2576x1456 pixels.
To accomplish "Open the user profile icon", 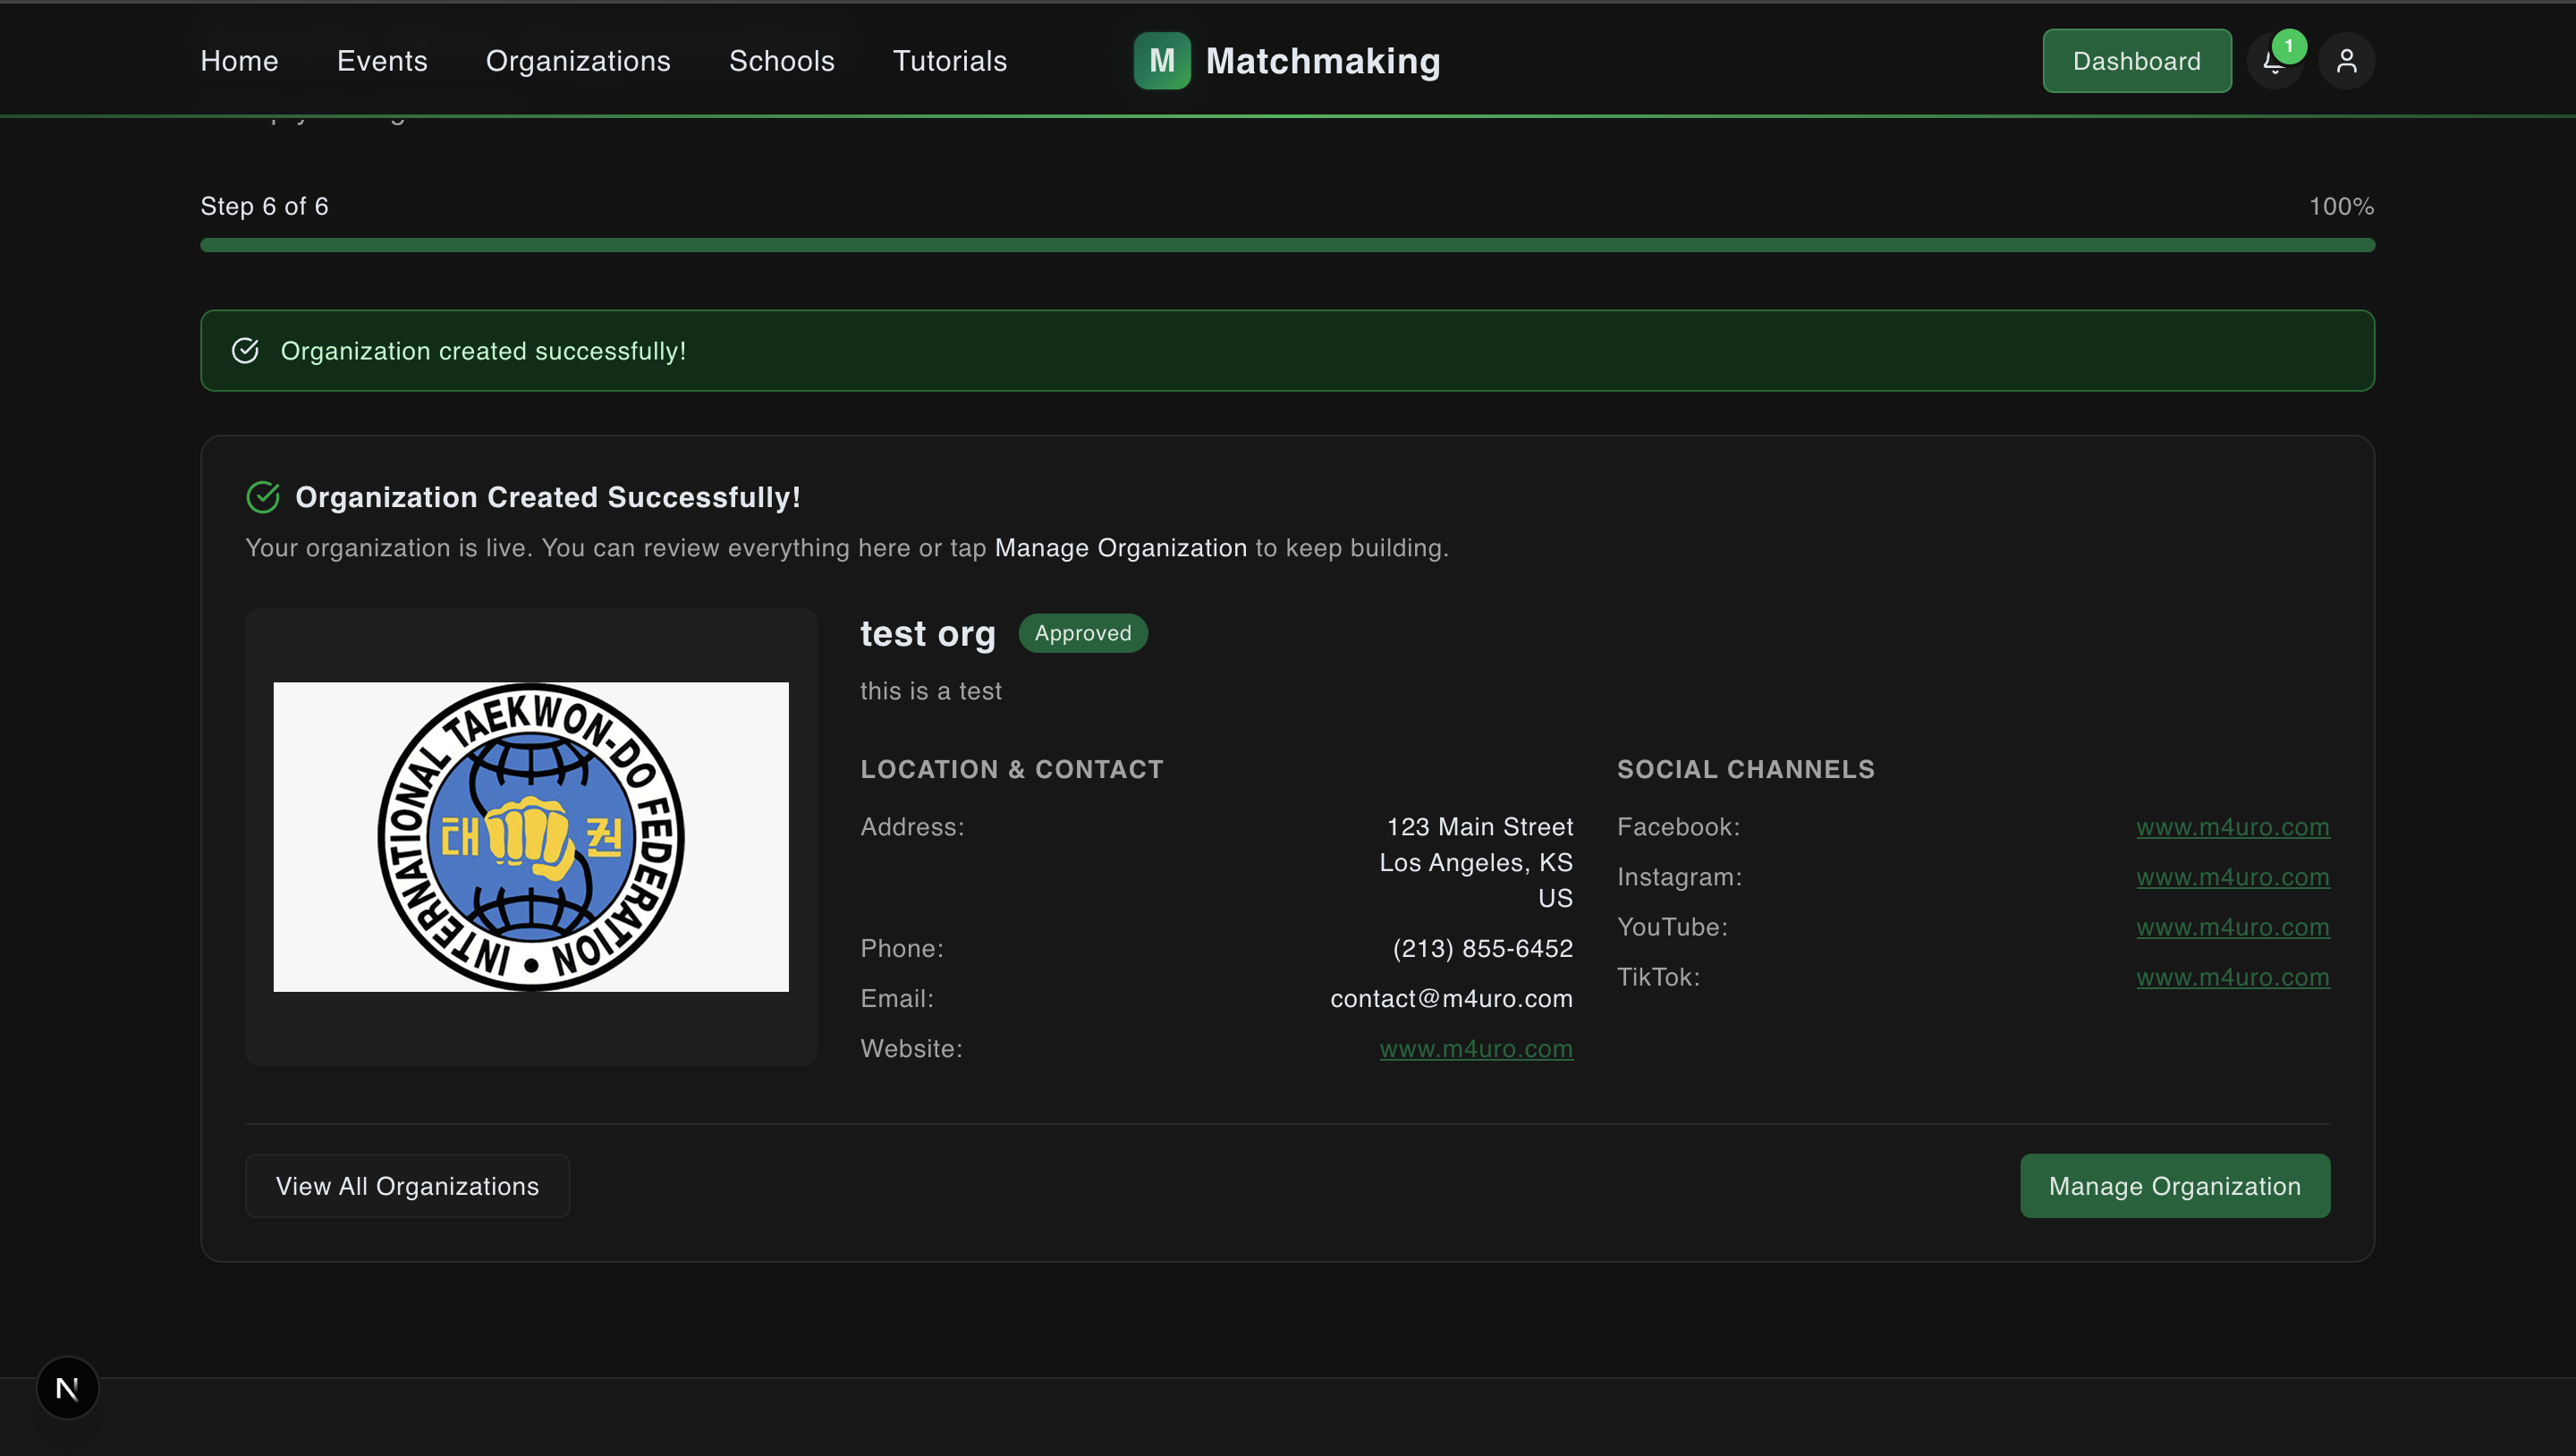I will (2346, 61).
